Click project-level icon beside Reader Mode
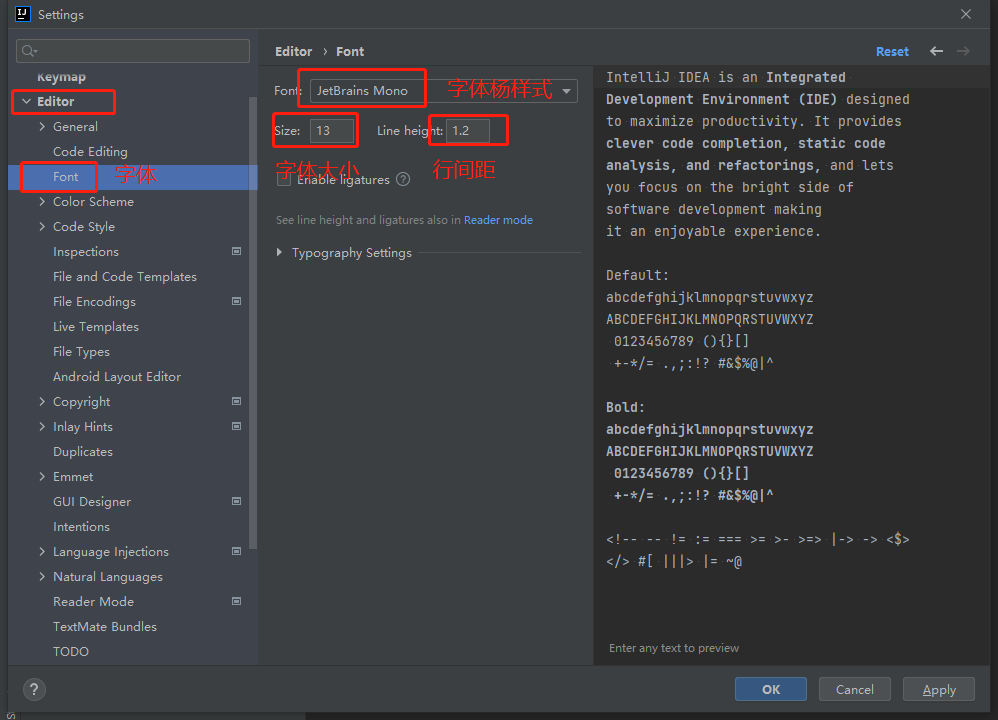The image size is (998, 720). (x=236, y=602)
